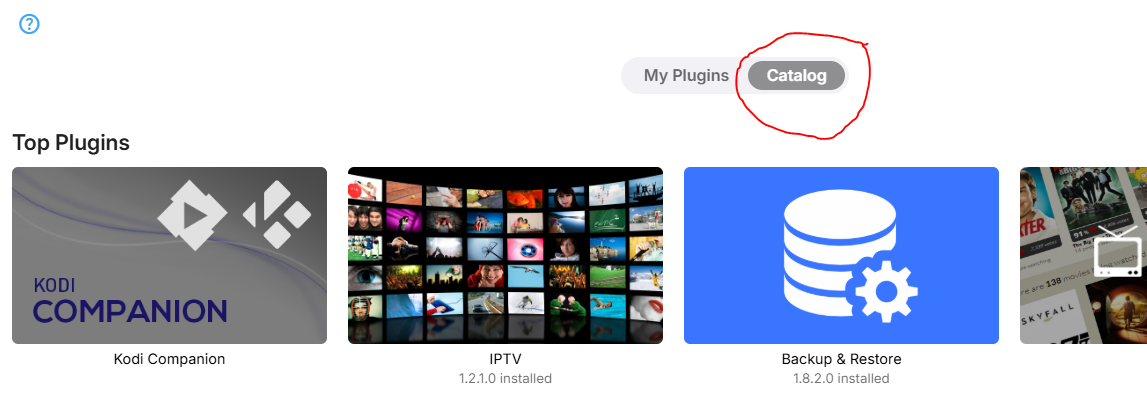Select the Catalog tab
Viewport: 1147px width, 404px height.
(797, 75)
